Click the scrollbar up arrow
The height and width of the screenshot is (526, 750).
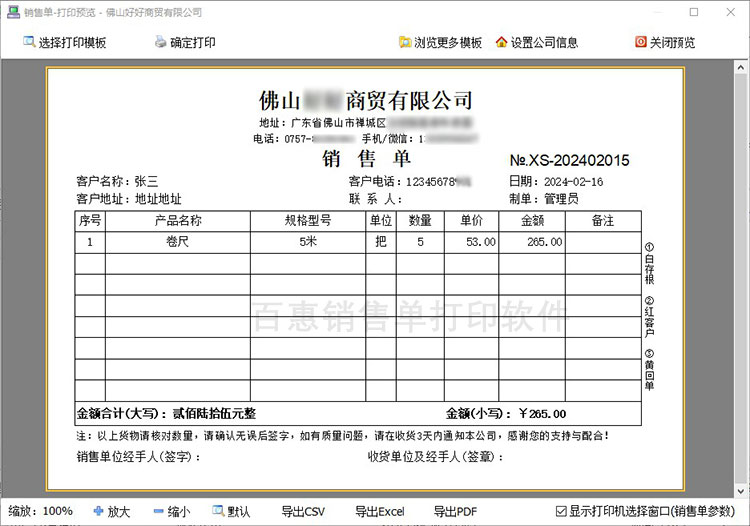coord(740,67)
